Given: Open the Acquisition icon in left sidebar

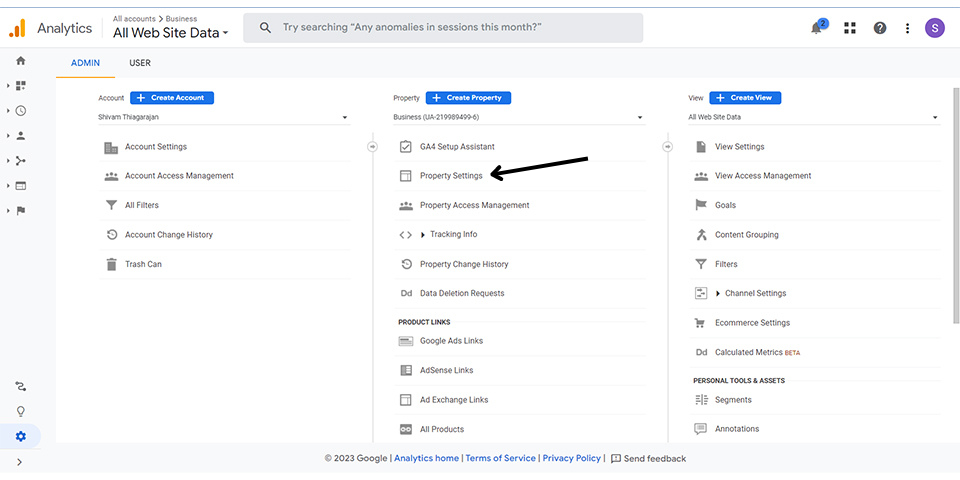Looking at the screenshot, I should click(21, 161).
